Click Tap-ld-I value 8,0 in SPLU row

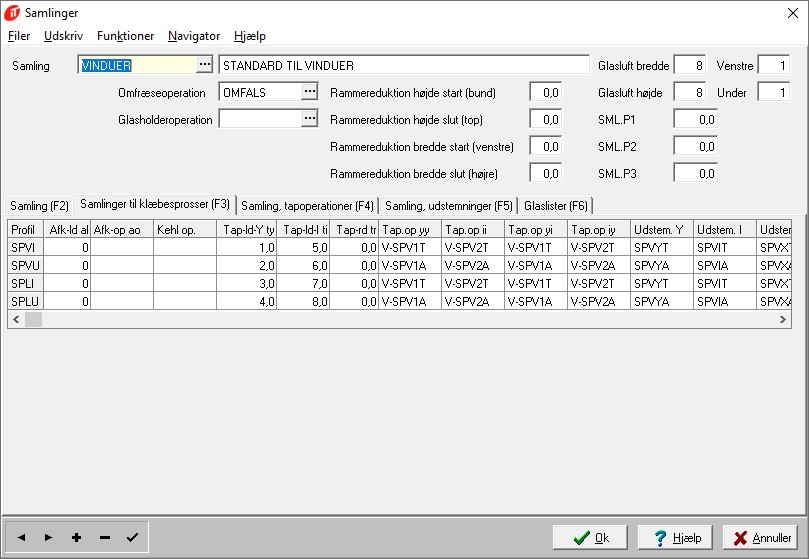click(303, 301)
